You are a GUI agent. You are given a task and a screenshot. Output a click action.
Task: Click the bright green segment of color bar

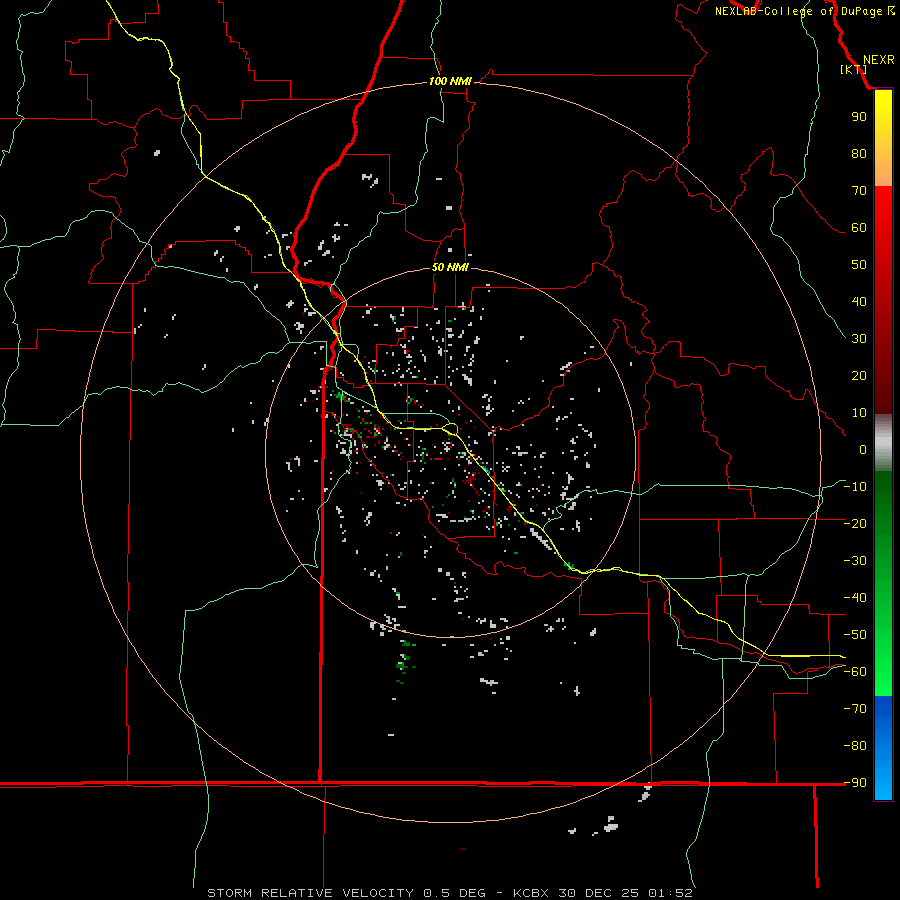click(x=883, y=660)
